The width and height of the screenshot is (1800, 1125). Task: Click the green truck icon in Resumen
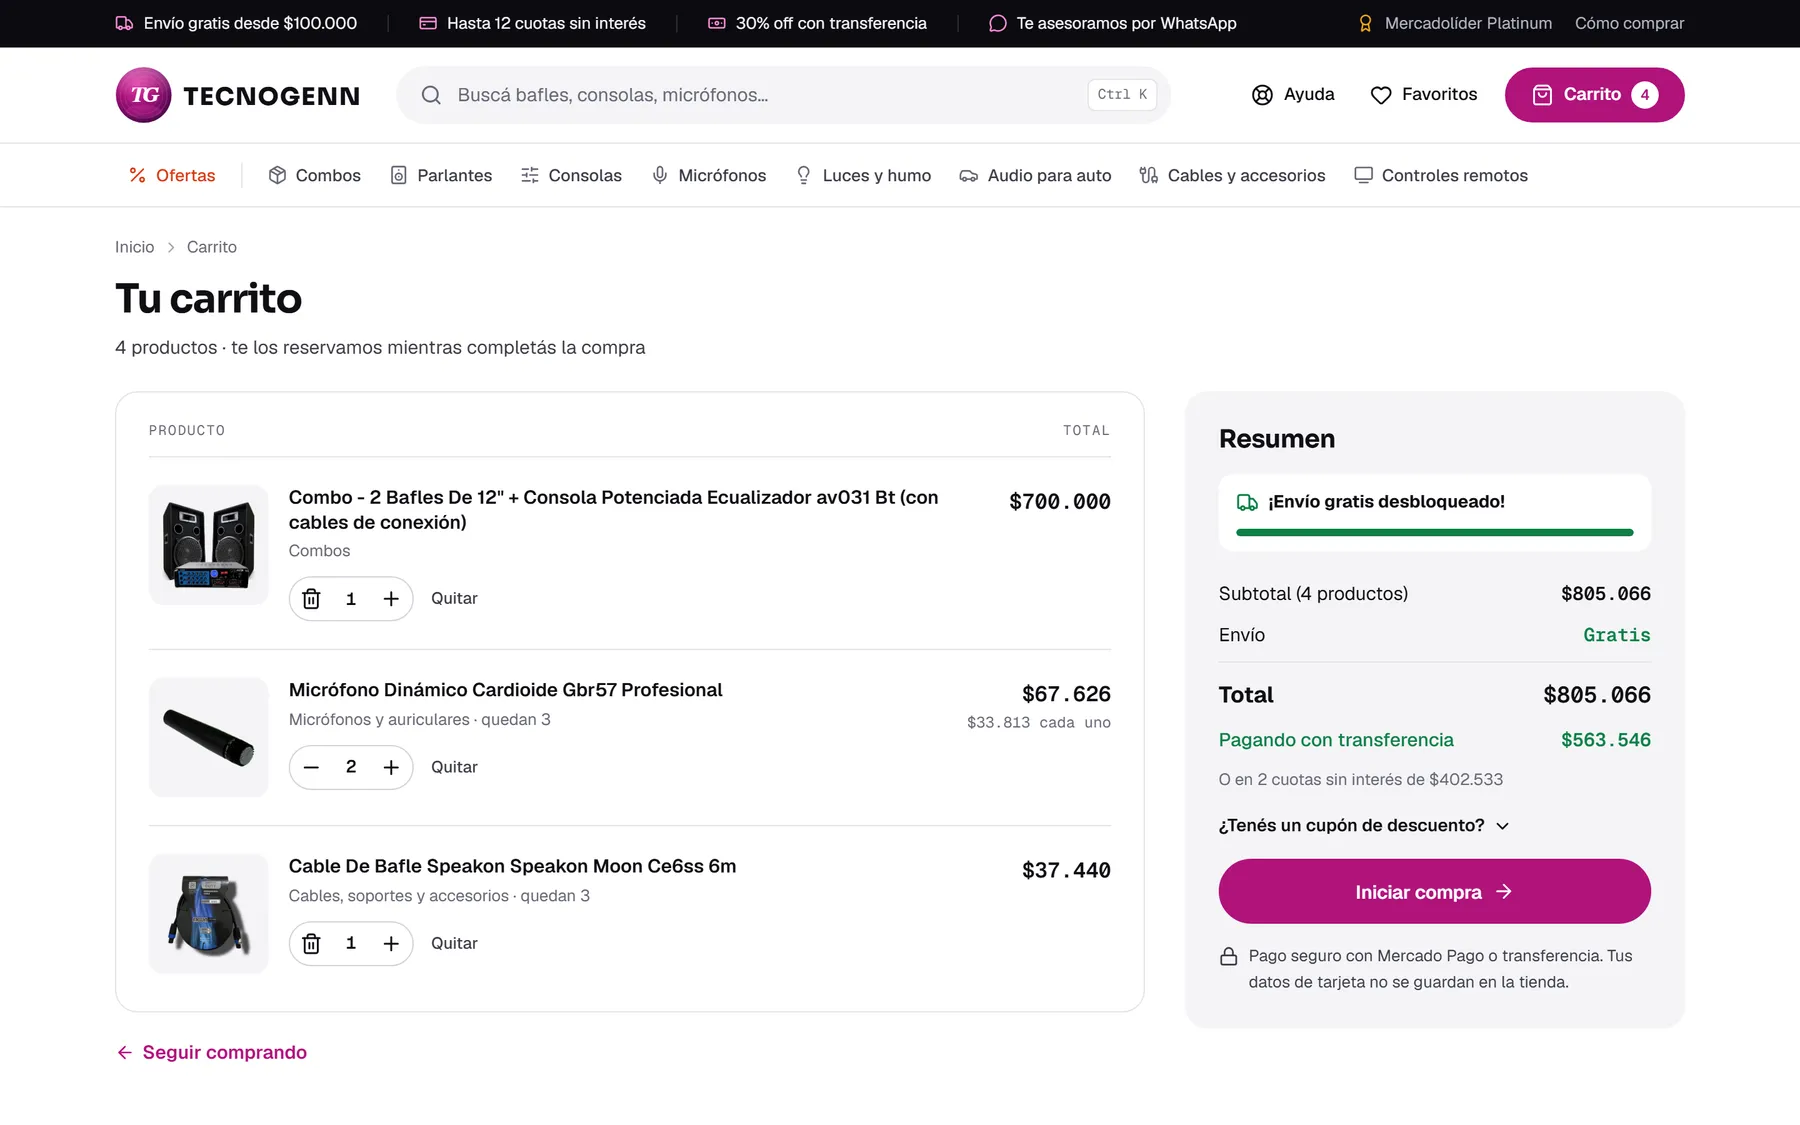(x=1247, y=502)
